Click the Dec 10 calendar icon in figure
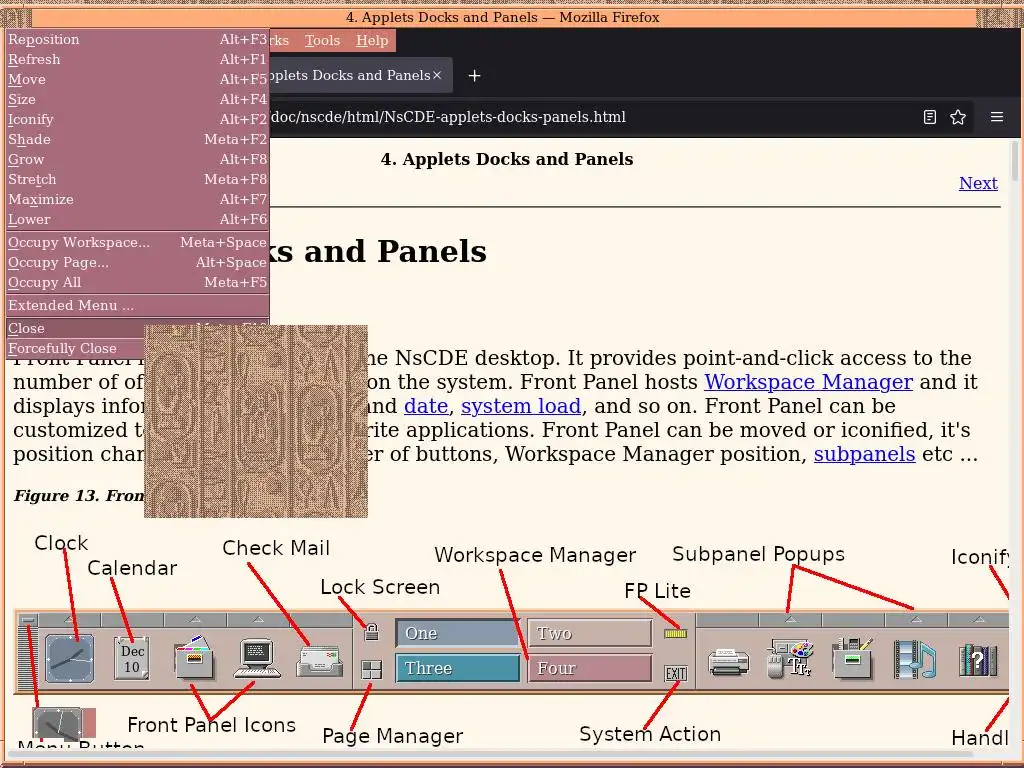 (x=132, y=658)
